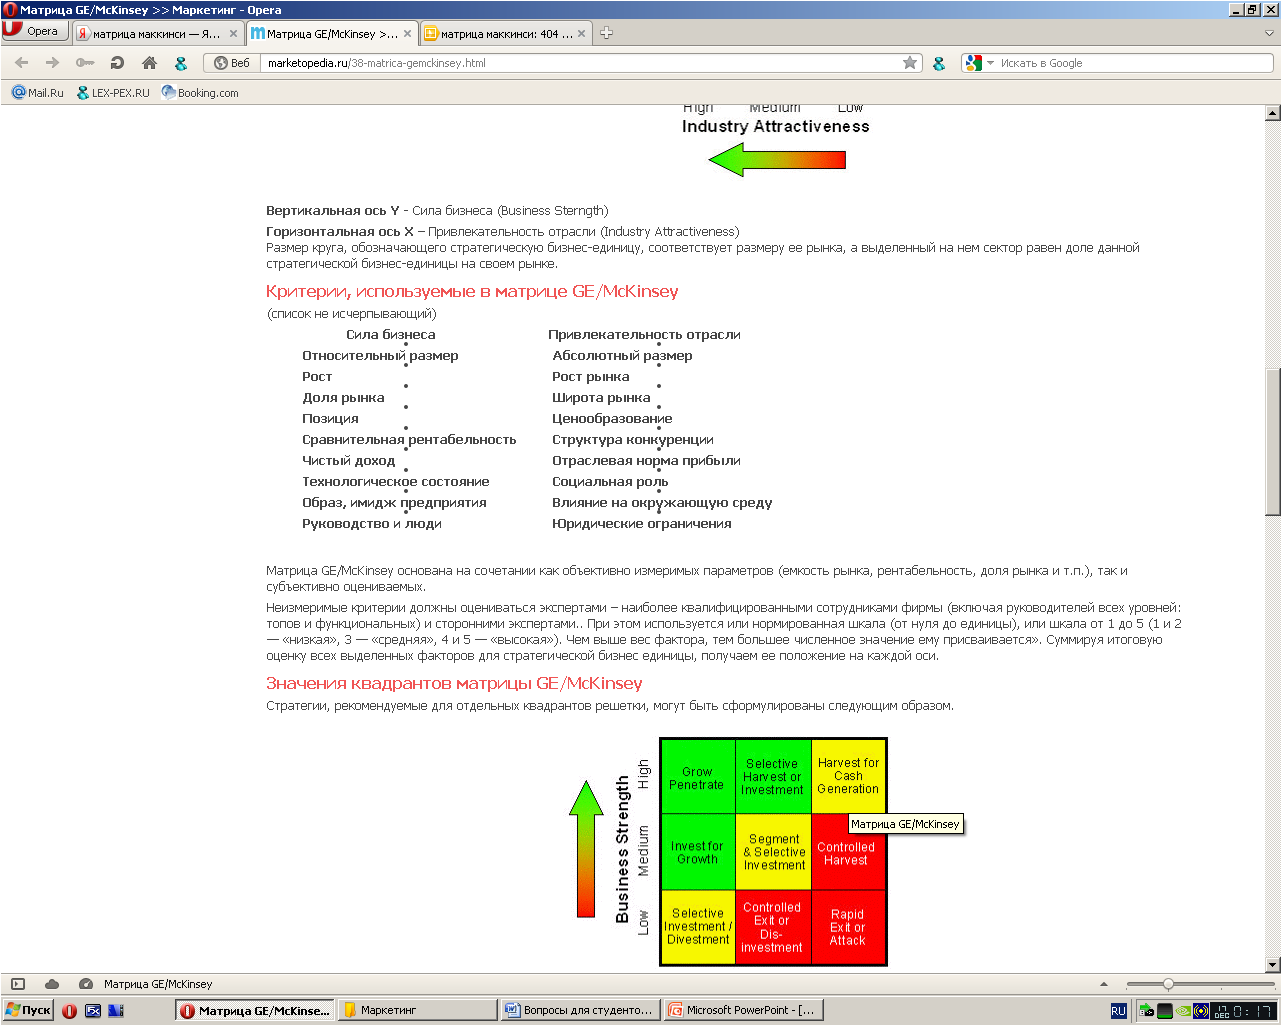This screenshot has width=1282, height=1026.
Task: Click the third quick launch icon
Action: click(116, 1011)
